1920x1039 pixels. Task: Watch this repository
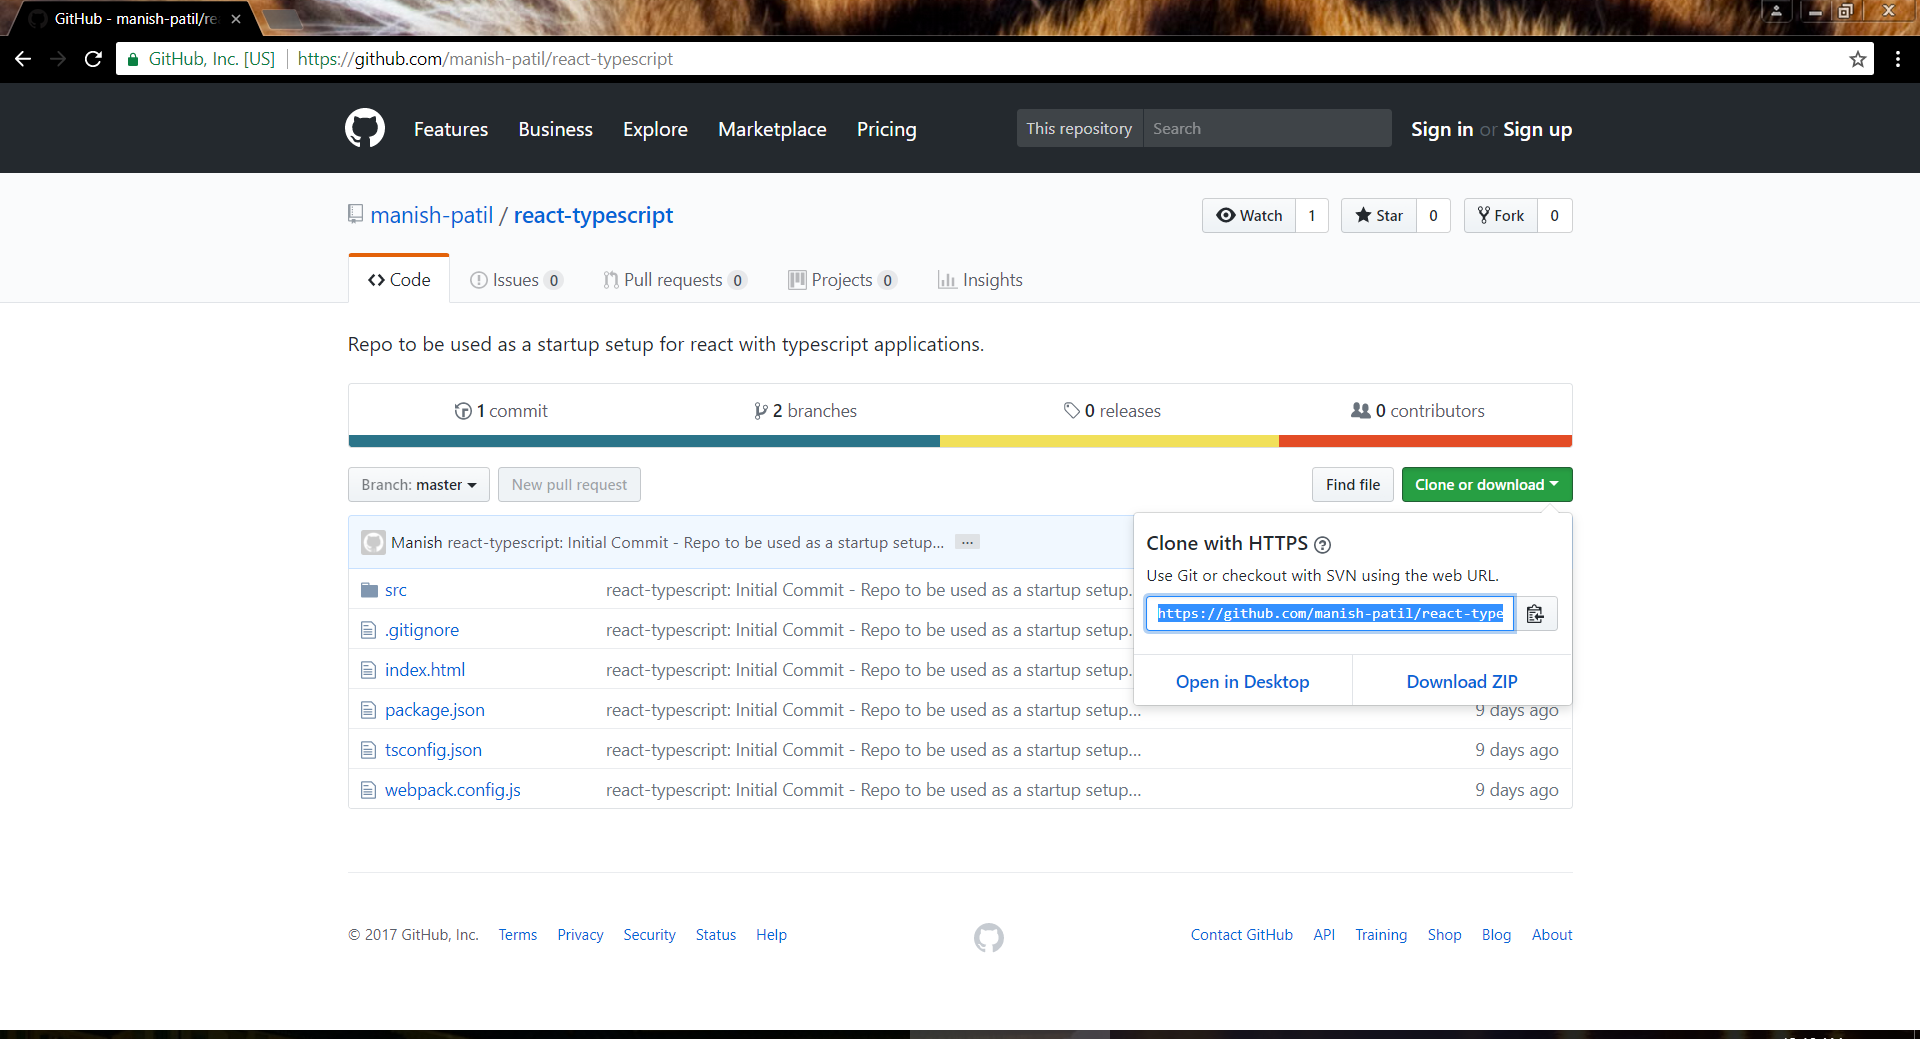pyautogui.click(x=1249, y=216)
